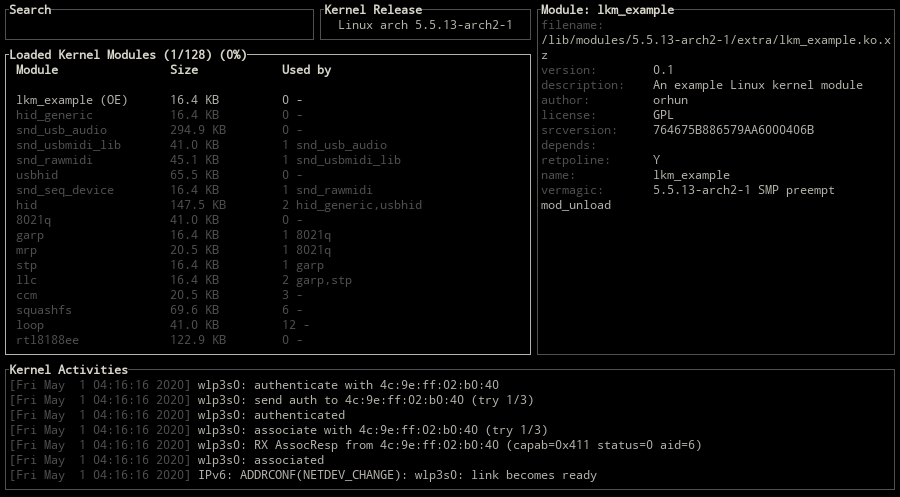Screen dimensions: 900x497
Task: Click 'hid_generic,usbhid' in Used by column
Action: [x=359, y=205]
